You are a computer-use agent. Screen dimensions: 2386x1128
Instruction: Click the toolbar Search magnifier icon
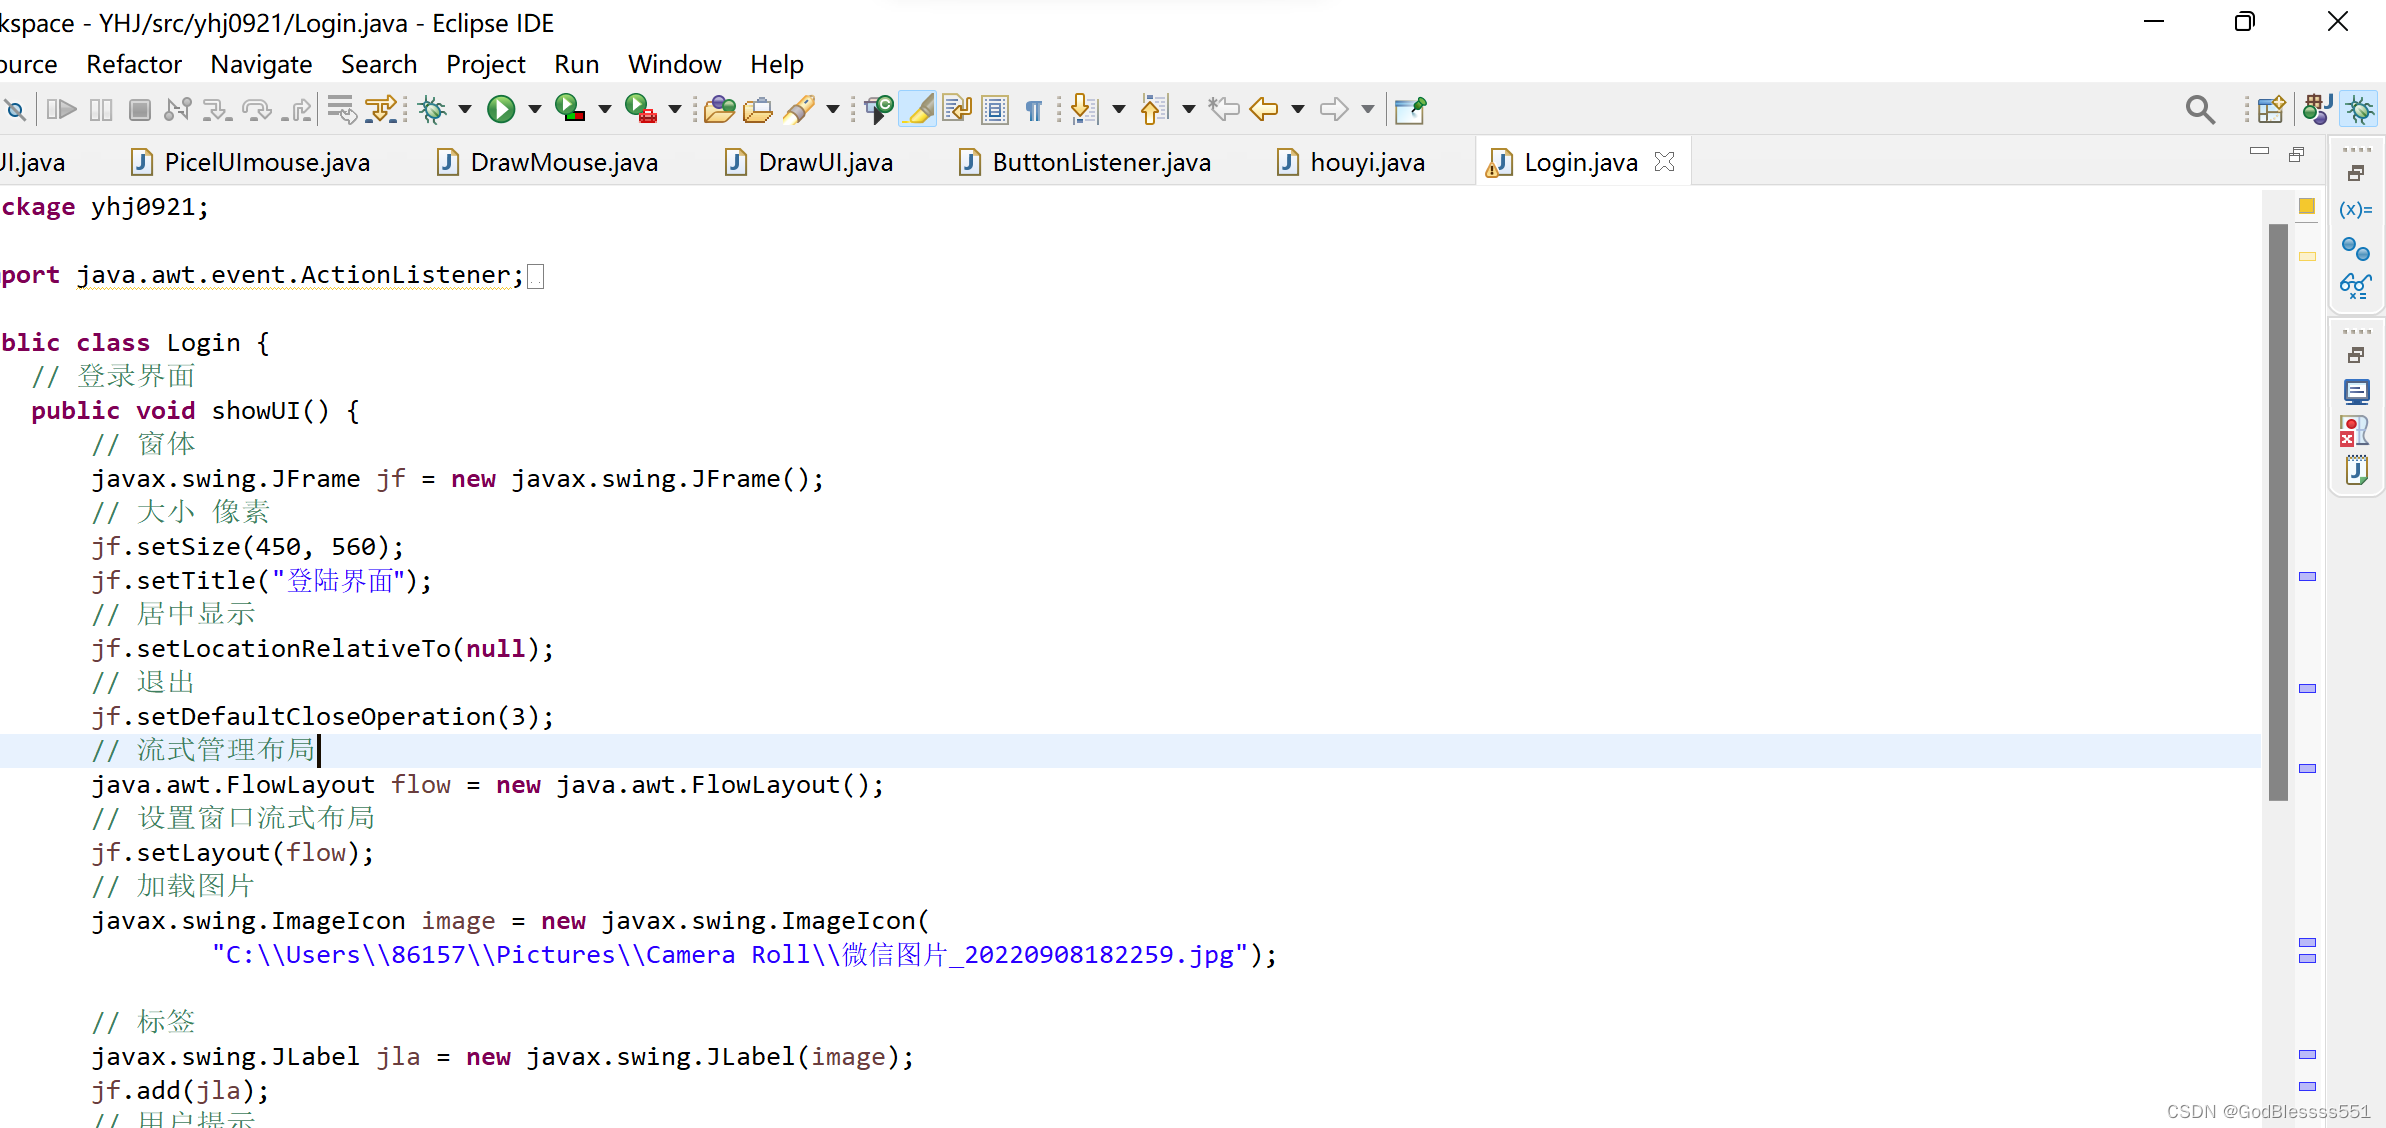2199,109
